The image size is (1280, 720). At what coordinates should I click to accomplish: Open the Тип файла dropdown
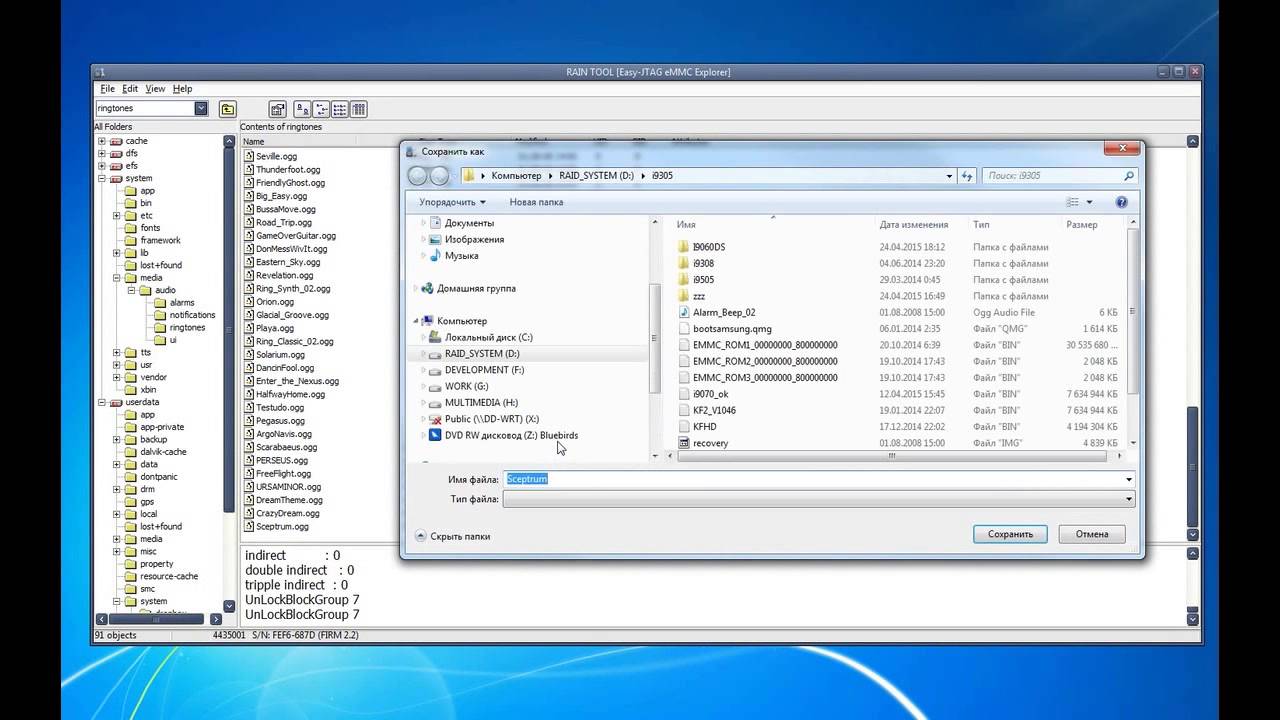point(819,499)
